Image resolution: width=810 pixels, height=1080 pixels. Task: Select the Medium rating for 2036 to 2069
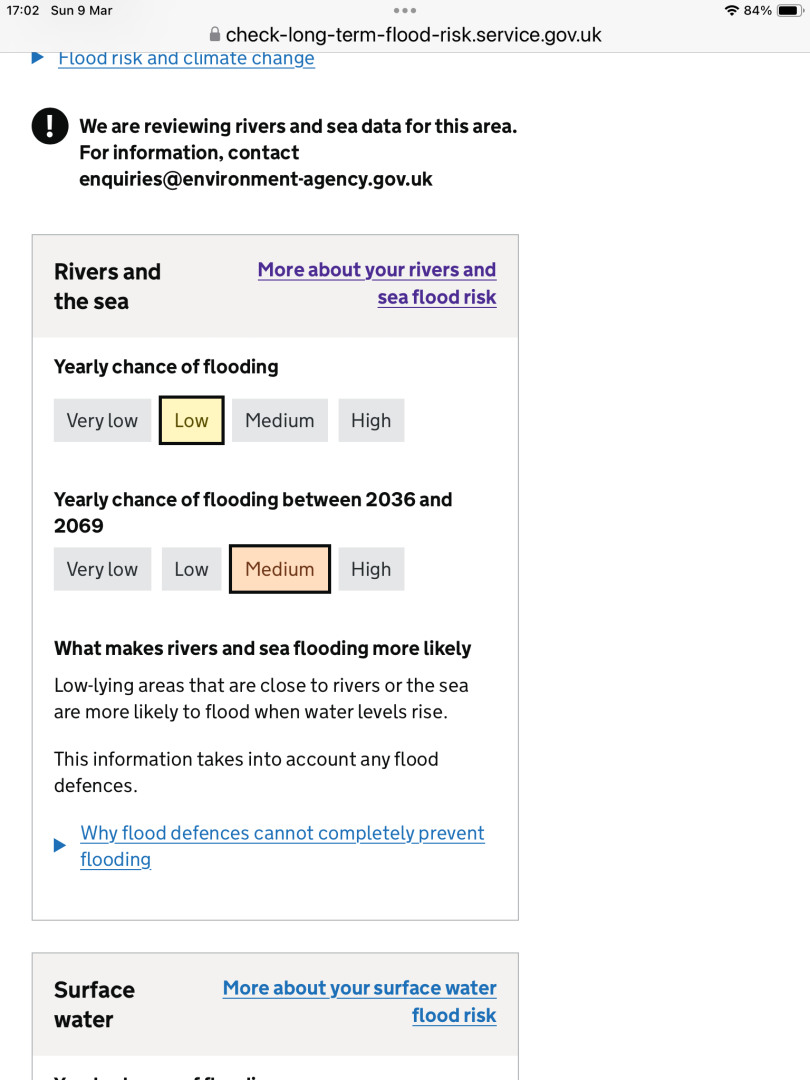[x=279, y=568]
